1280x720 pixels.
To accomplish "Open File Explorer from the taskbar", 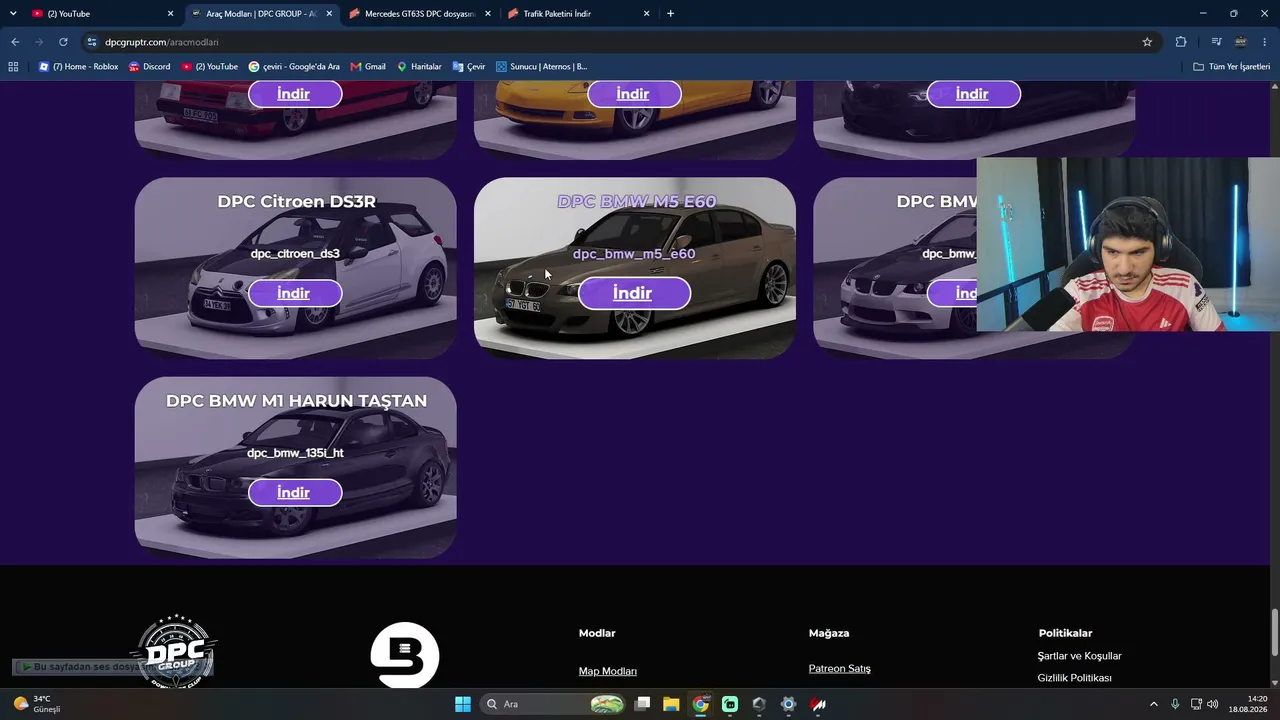I will coord(671,704).
